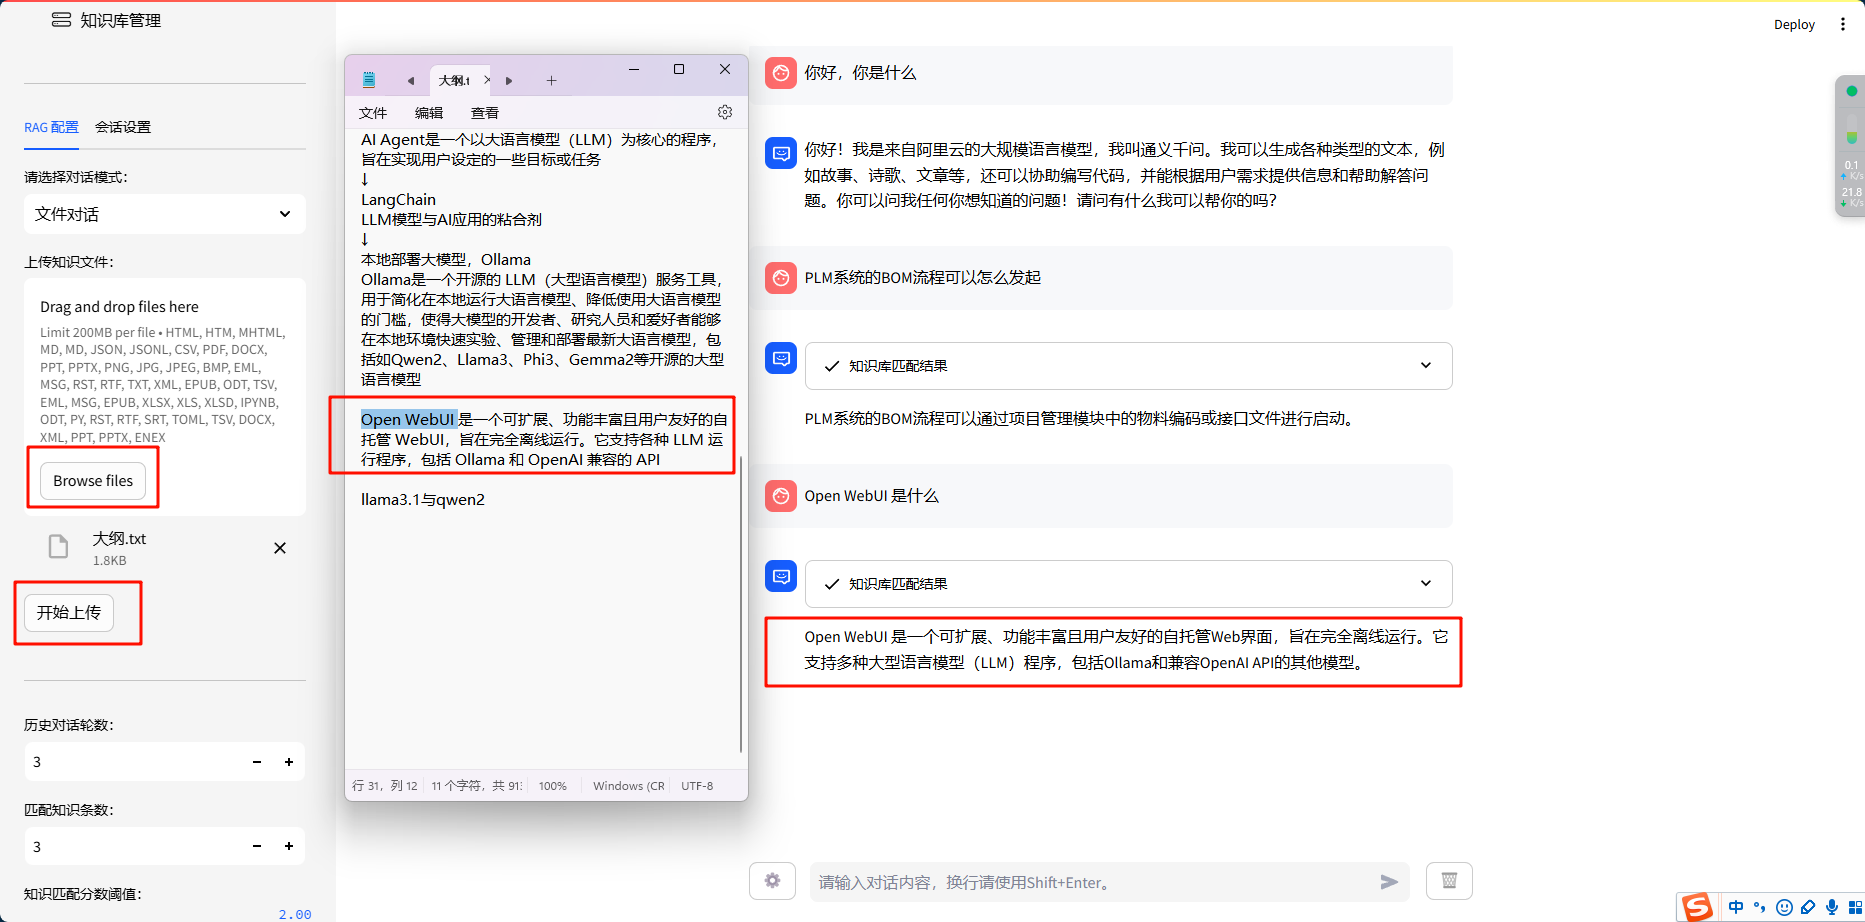Screen dimensions: 1865x922
Task: Click the network speed floating widget readout
Action: click(1851, 183)
